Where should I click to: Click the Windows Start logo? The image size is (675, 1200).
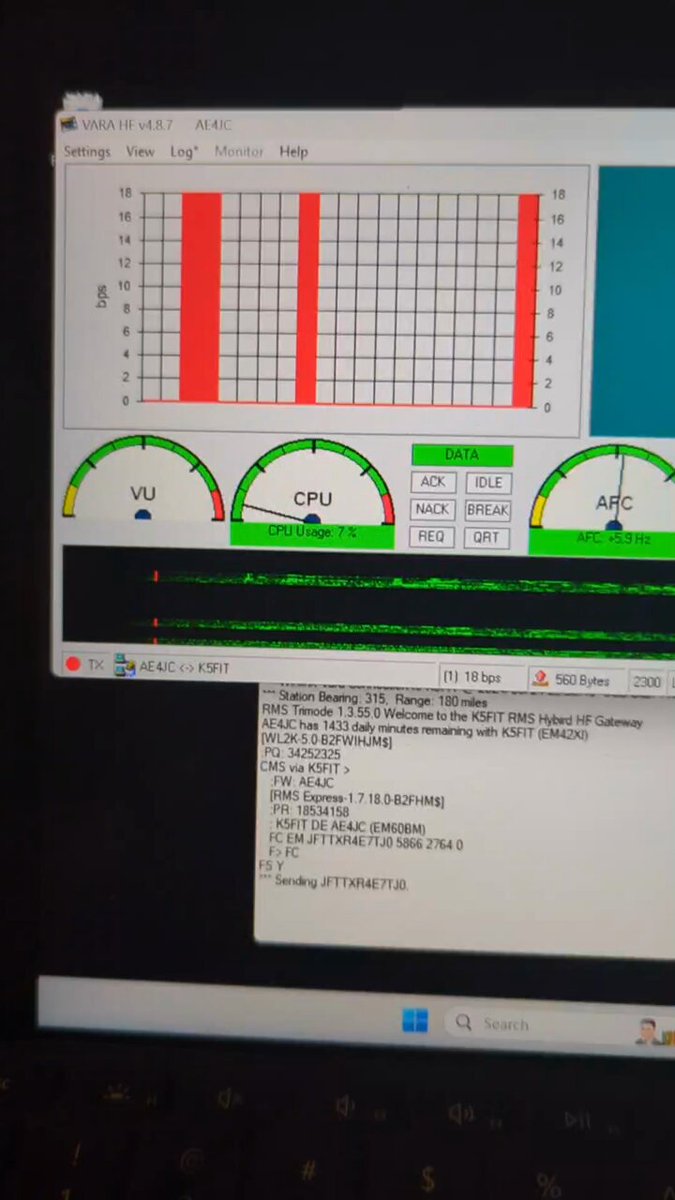pos(415,1021)
